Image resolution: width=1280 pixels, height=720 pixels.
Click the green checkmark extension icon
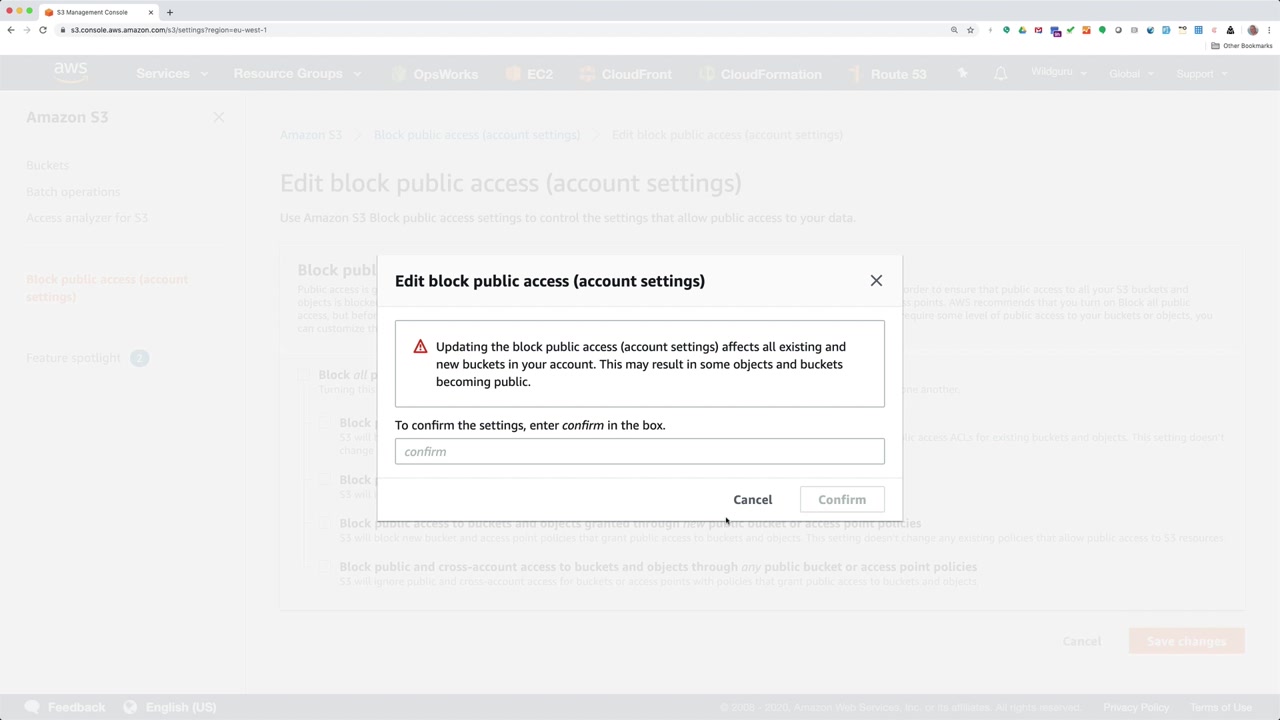[1070, 30]
